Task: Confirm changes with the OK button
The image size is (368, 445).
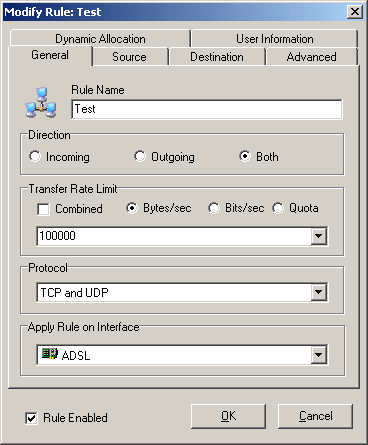Action: point(228,416)
